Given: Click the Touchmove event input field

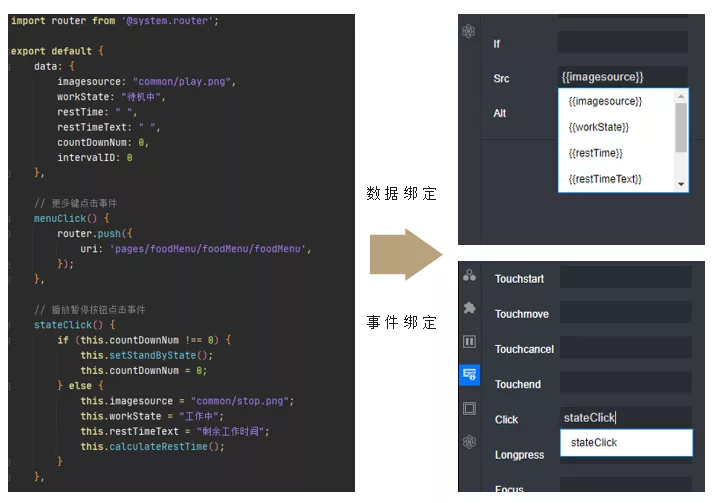Looking at the screenshot, I should pyautogui.click(x=625, y=313).
